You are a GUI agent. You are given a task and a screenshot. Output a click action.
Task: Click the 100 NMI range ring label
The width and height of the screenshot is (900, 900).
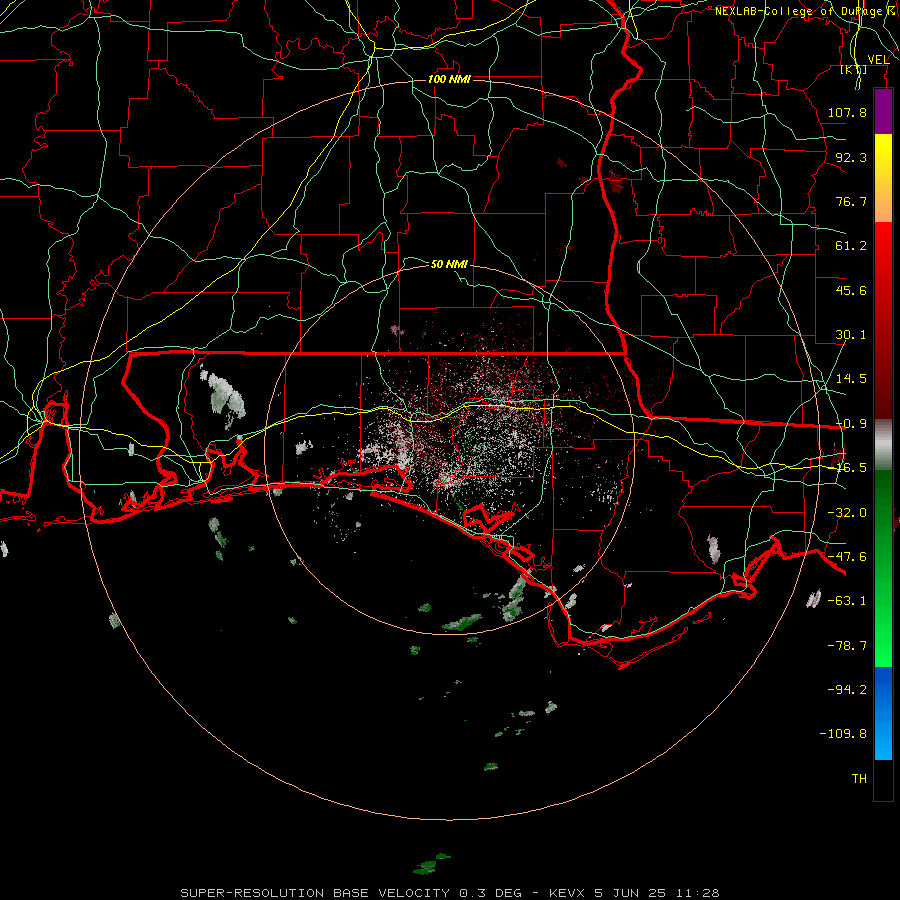click(x=449, y=79)
